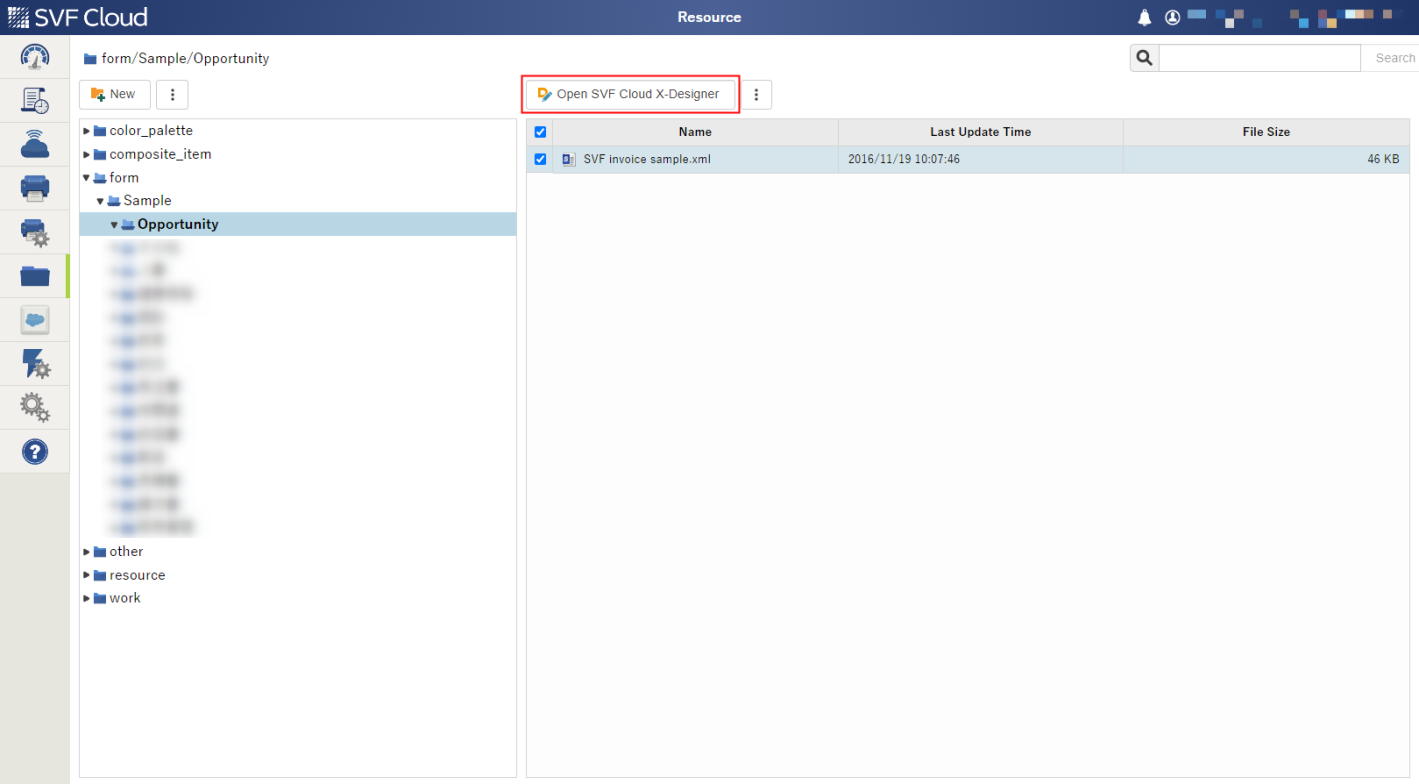Select the Sample folder

click(147, 201)
